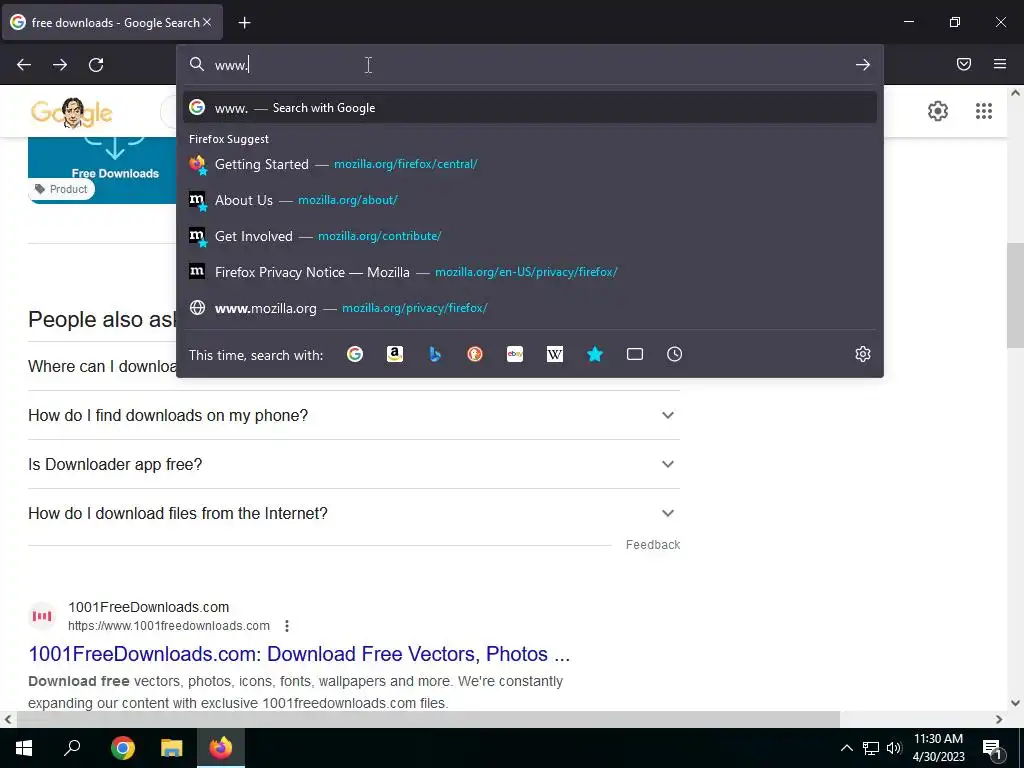Click the 1001FreeDownloads site favicon
Viewport: 1024px width, 768px height.
[42, 616]
